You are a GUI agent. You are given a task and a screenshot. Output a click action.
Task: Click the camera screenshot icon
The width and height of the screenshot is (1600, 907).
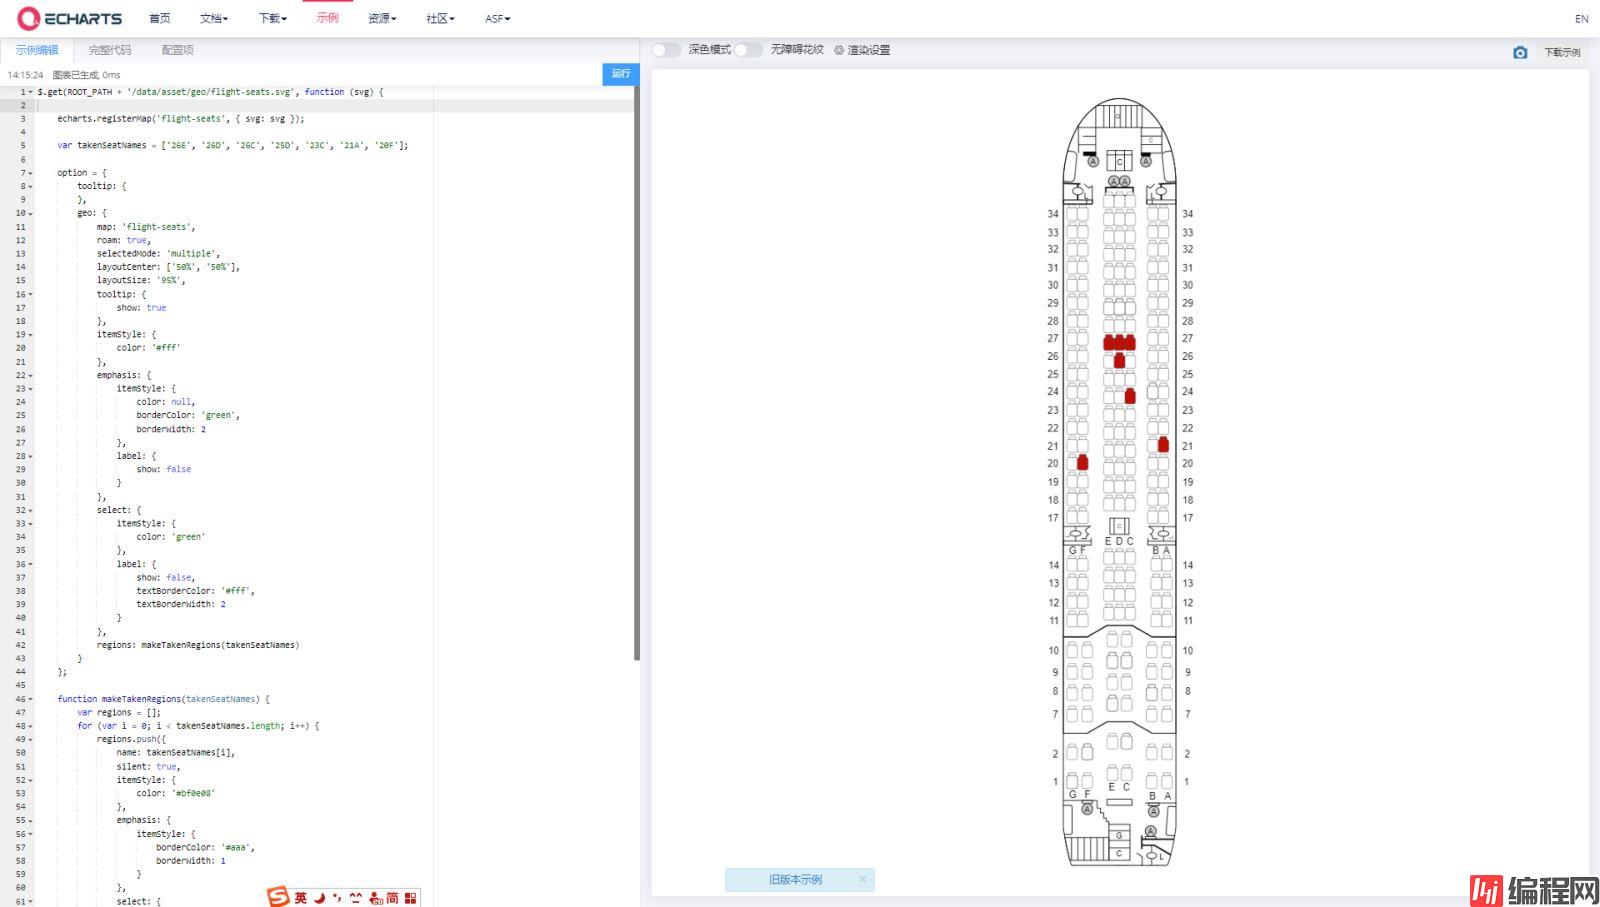(x=1520, y=52)
